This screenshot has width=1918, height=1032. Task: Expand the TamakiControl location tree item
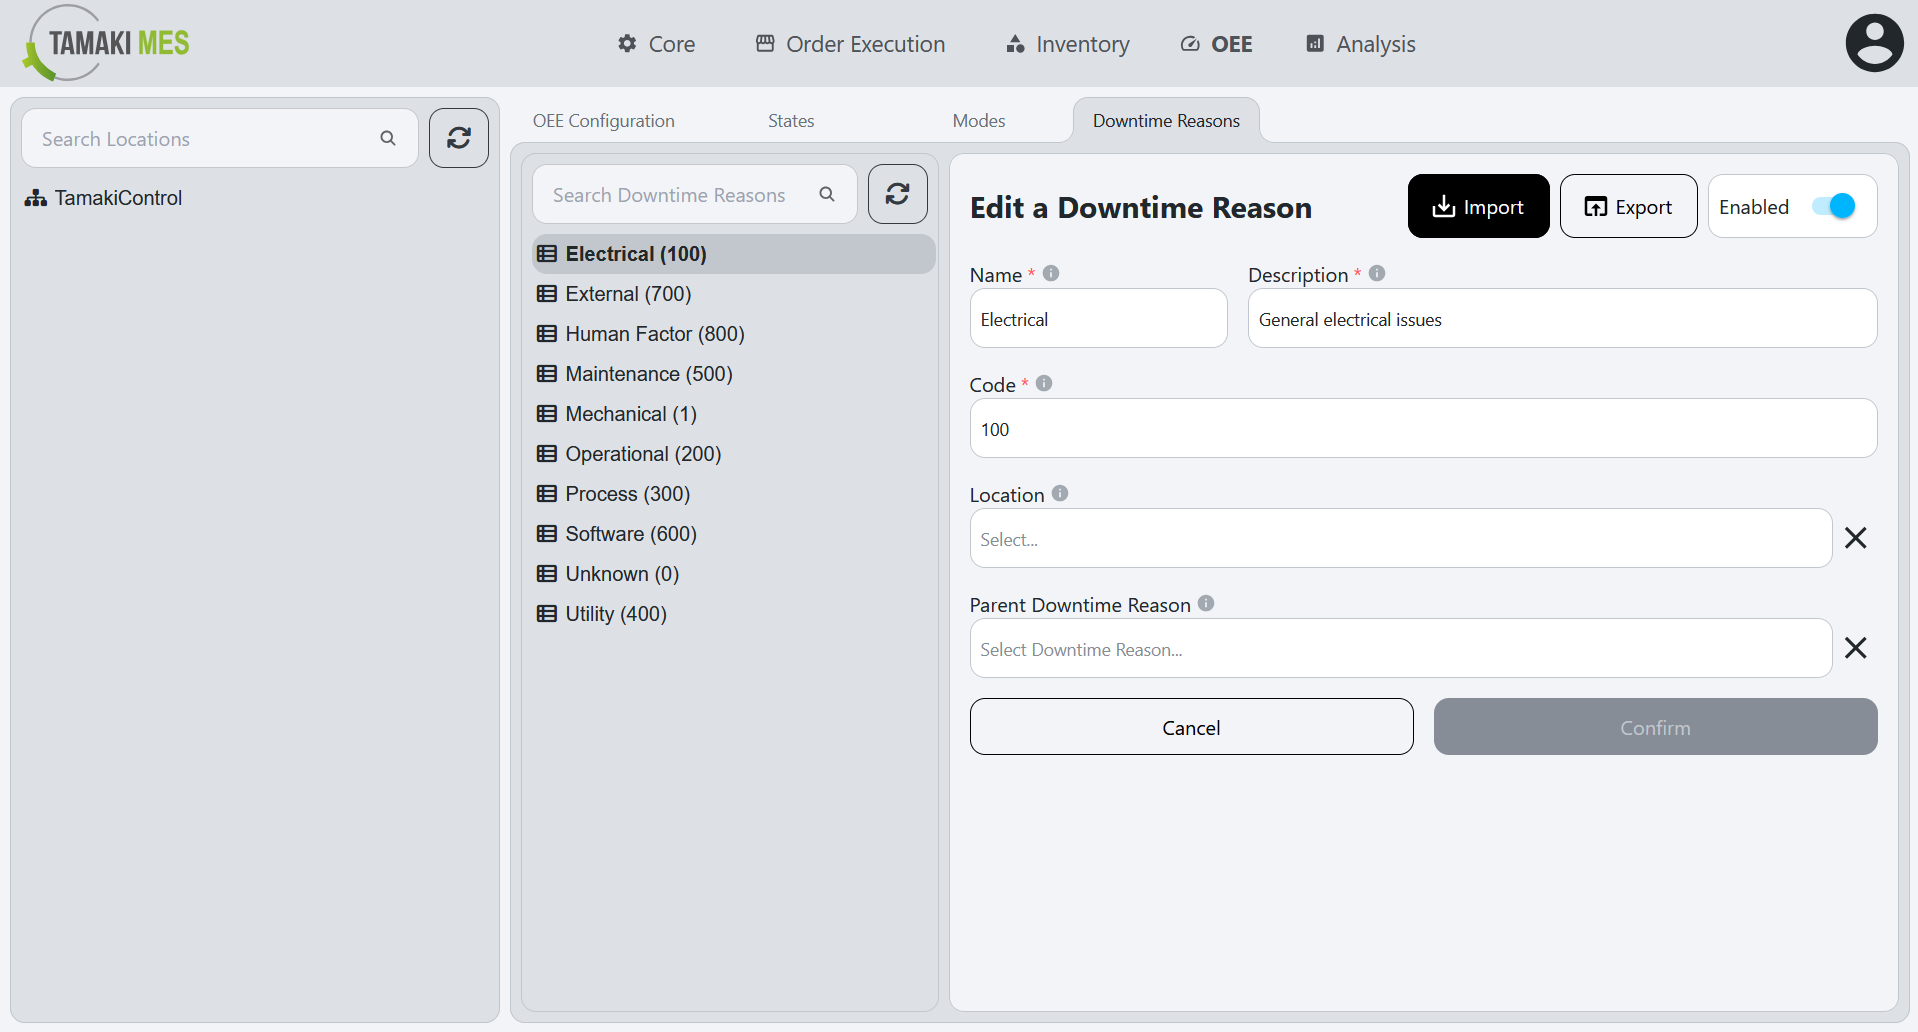(113, 197)
